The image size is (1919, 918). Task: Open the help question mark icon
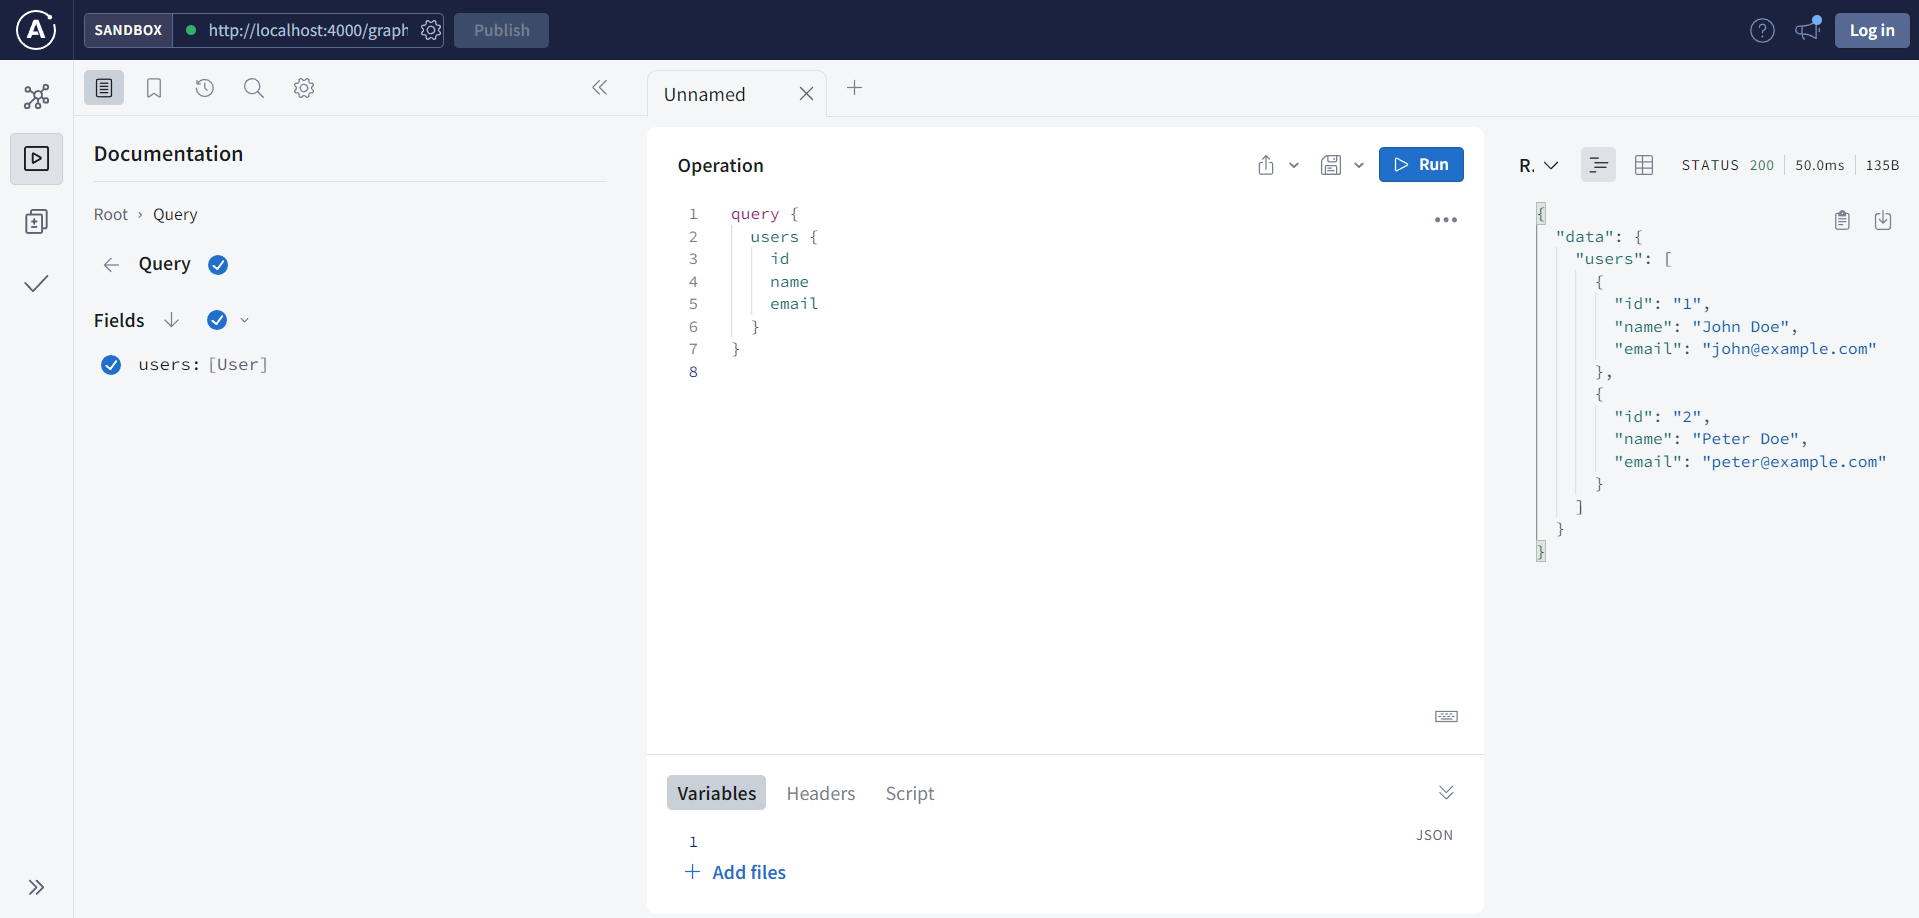click(x=1762, y=30)
